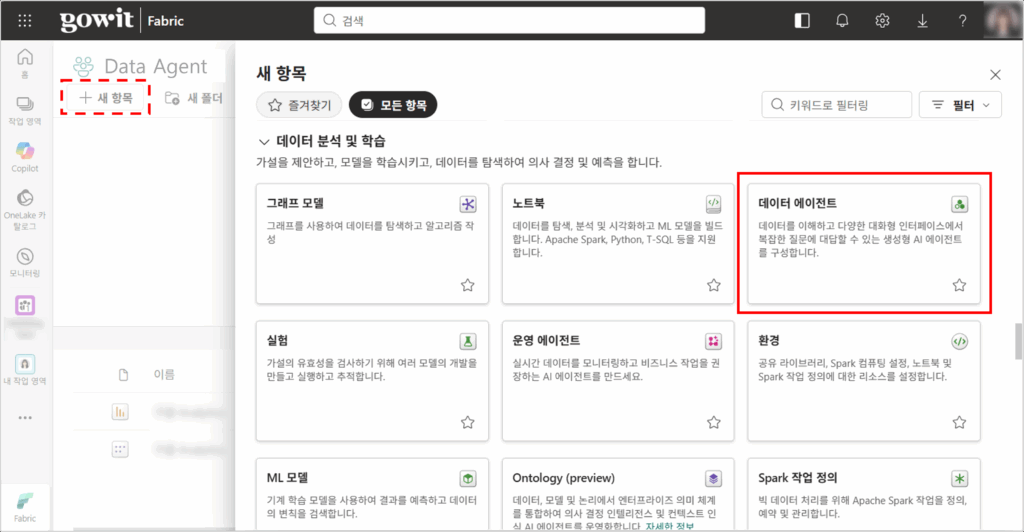Open notifications bell icon
Image resolution: width=1024 pixels, height=532 pixels.
[x=842, y=21]
